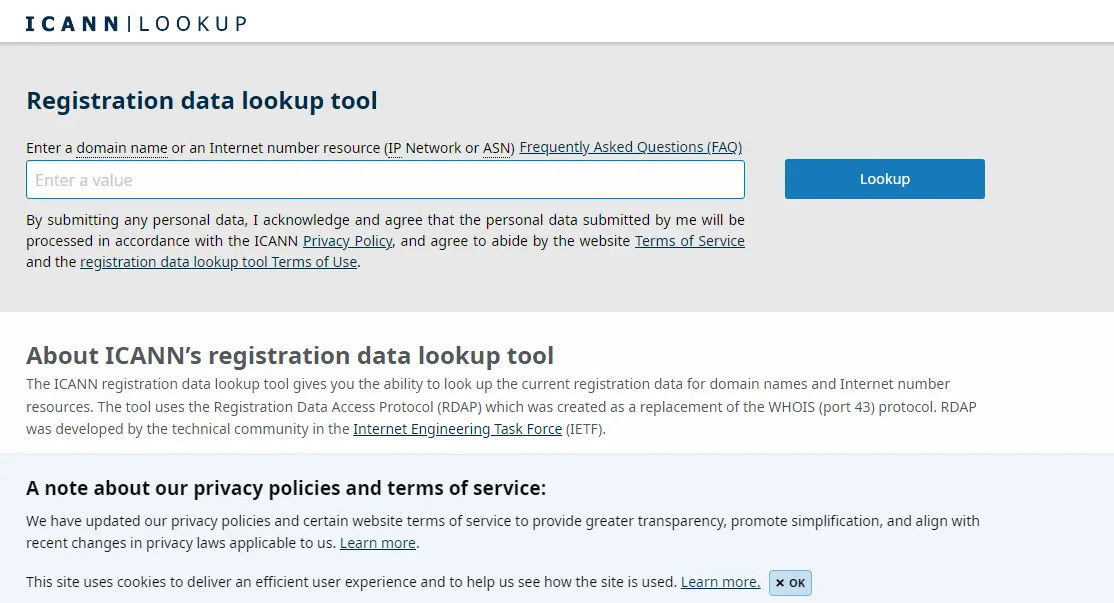Click Registration data lookup tool heading

coord(202,101)
